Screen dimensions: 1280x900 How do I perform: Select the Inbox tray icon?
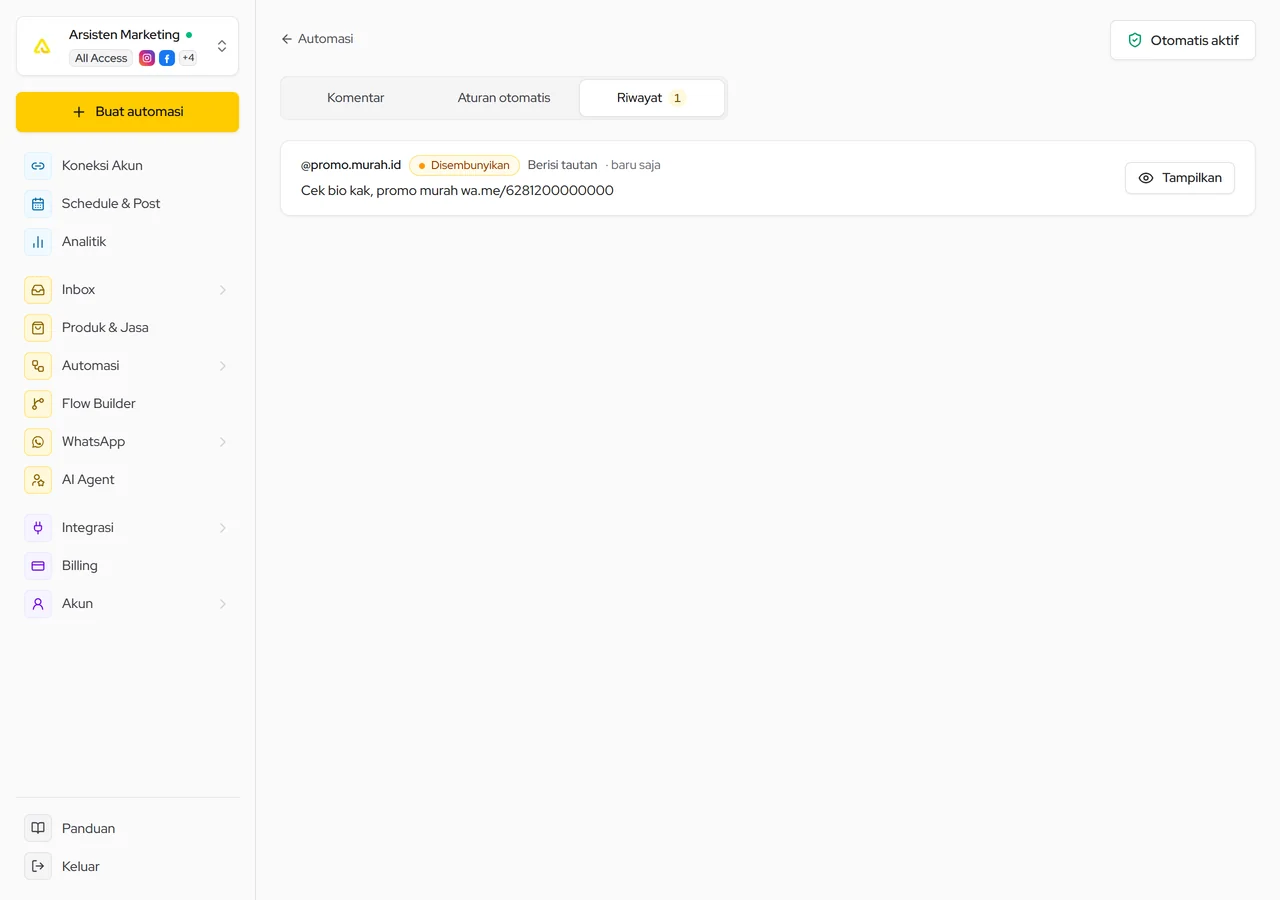38,290
